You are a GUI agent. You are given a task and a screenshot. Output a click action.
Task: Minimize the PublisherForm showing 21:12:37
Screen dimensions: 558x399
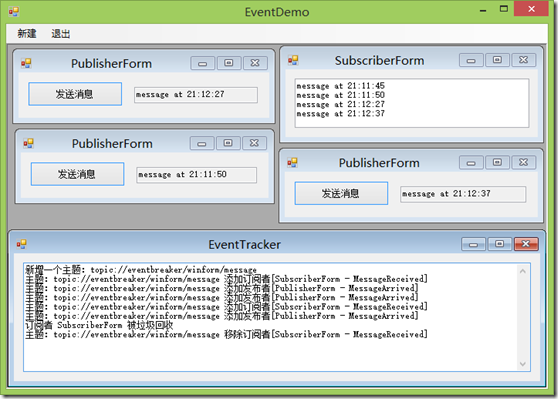click(471, 163)
